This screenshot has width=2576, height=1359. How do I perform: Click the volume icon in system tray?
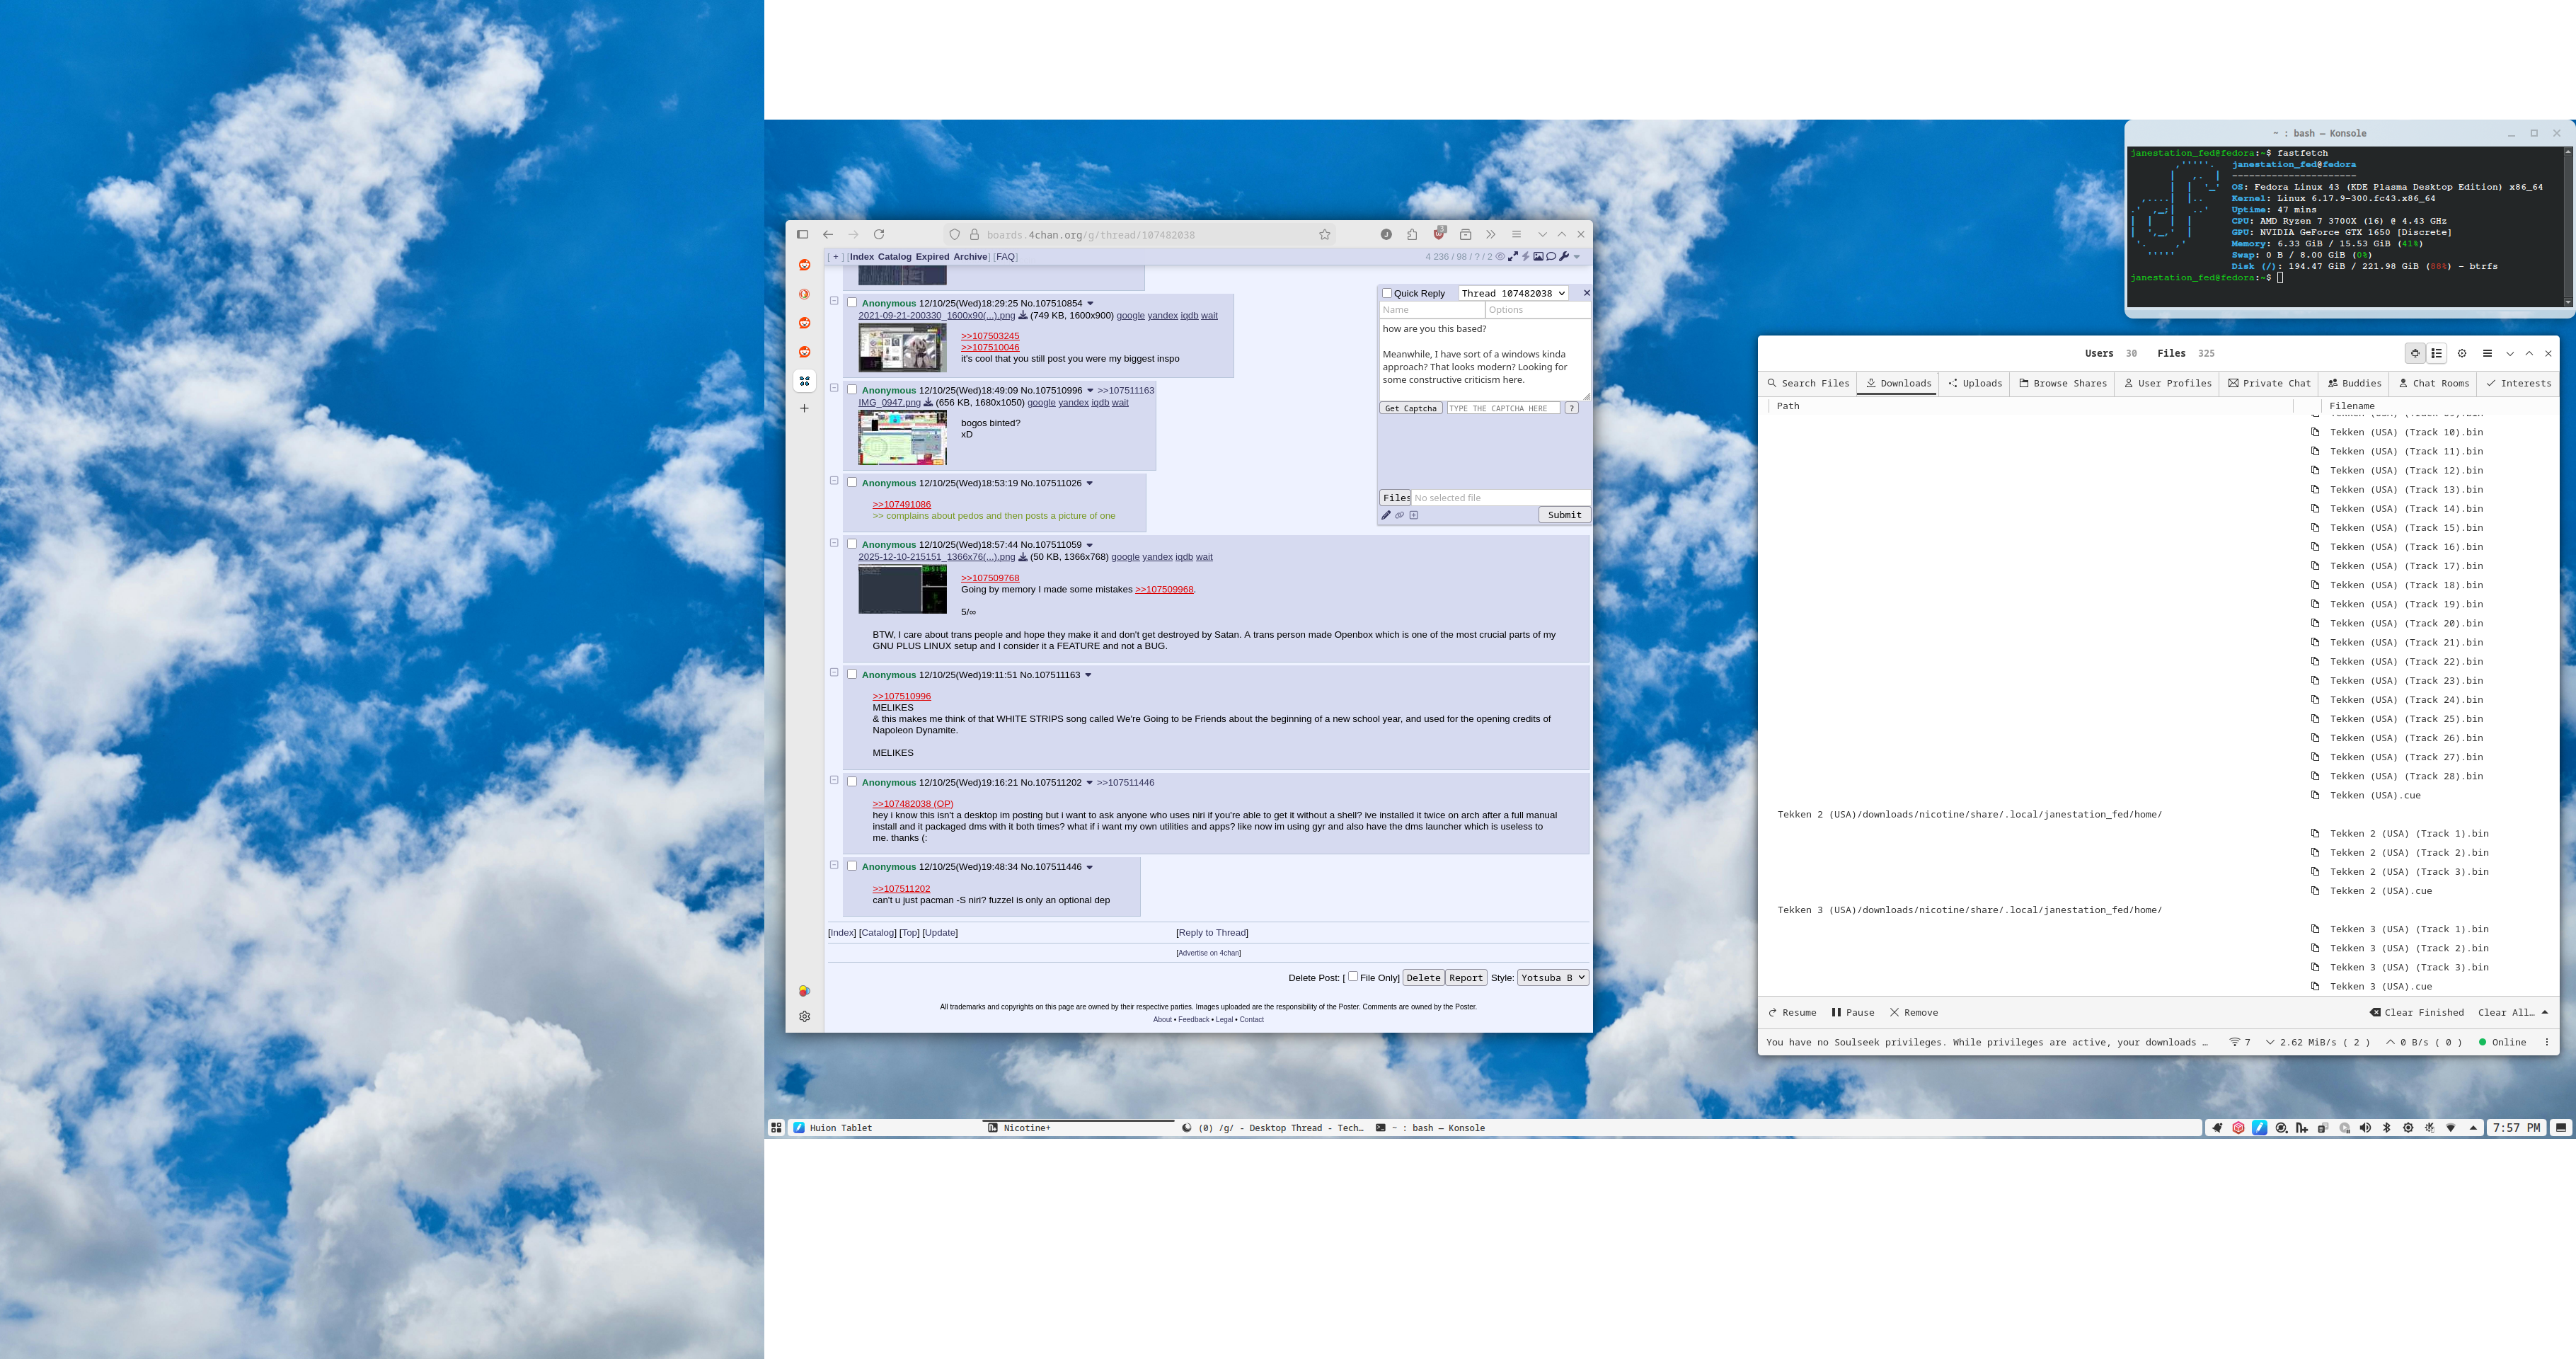(2365, 1128)
